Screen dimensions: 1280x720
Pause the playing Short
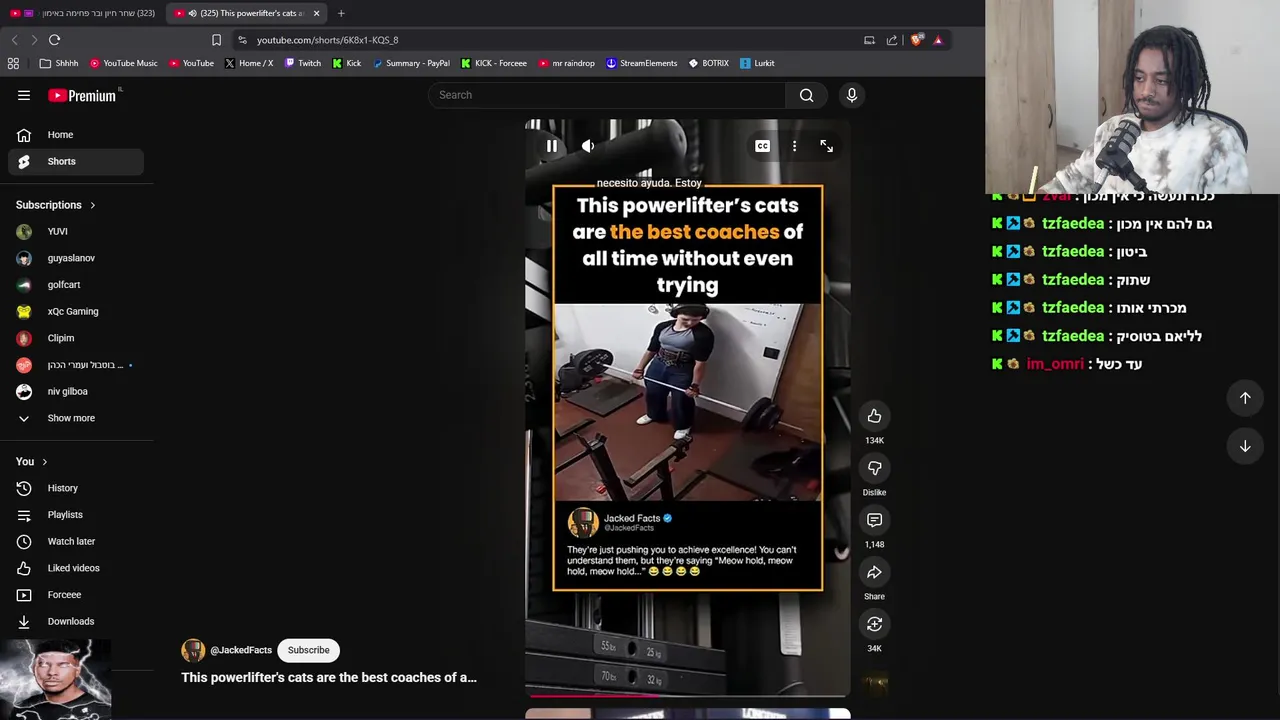pyautogui.click(x=551, y=146)
